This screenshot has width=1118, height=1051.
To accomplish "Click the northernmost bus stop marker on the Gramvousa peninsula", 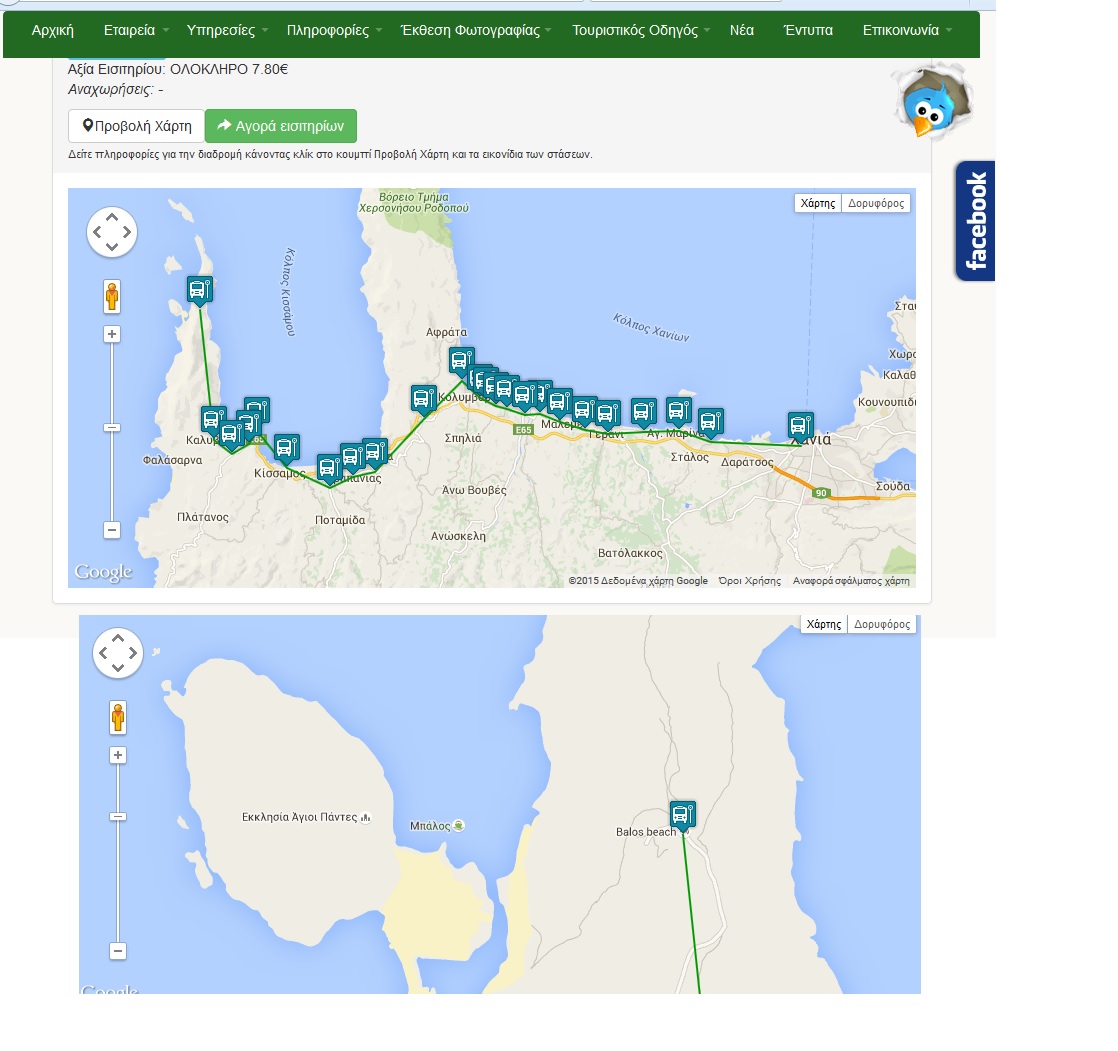I will pos(200,290).
